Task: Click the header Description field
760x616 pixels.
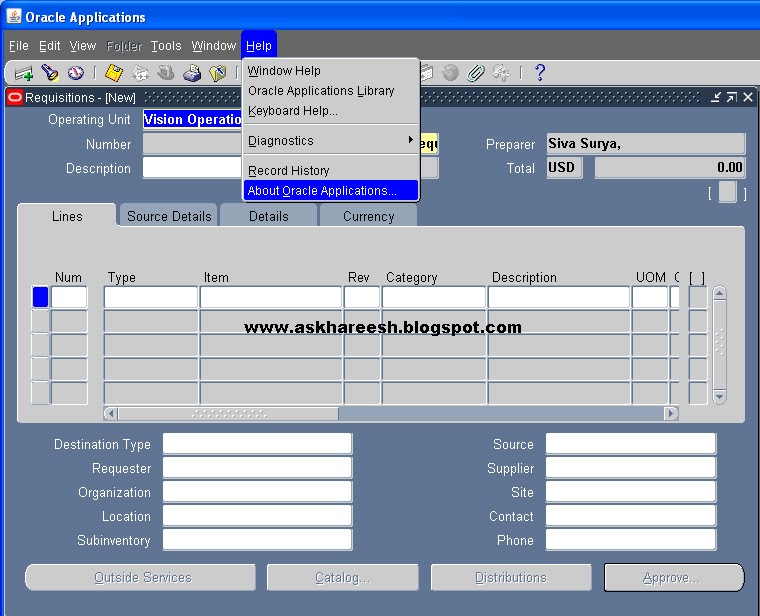Action: coord(193,168)
